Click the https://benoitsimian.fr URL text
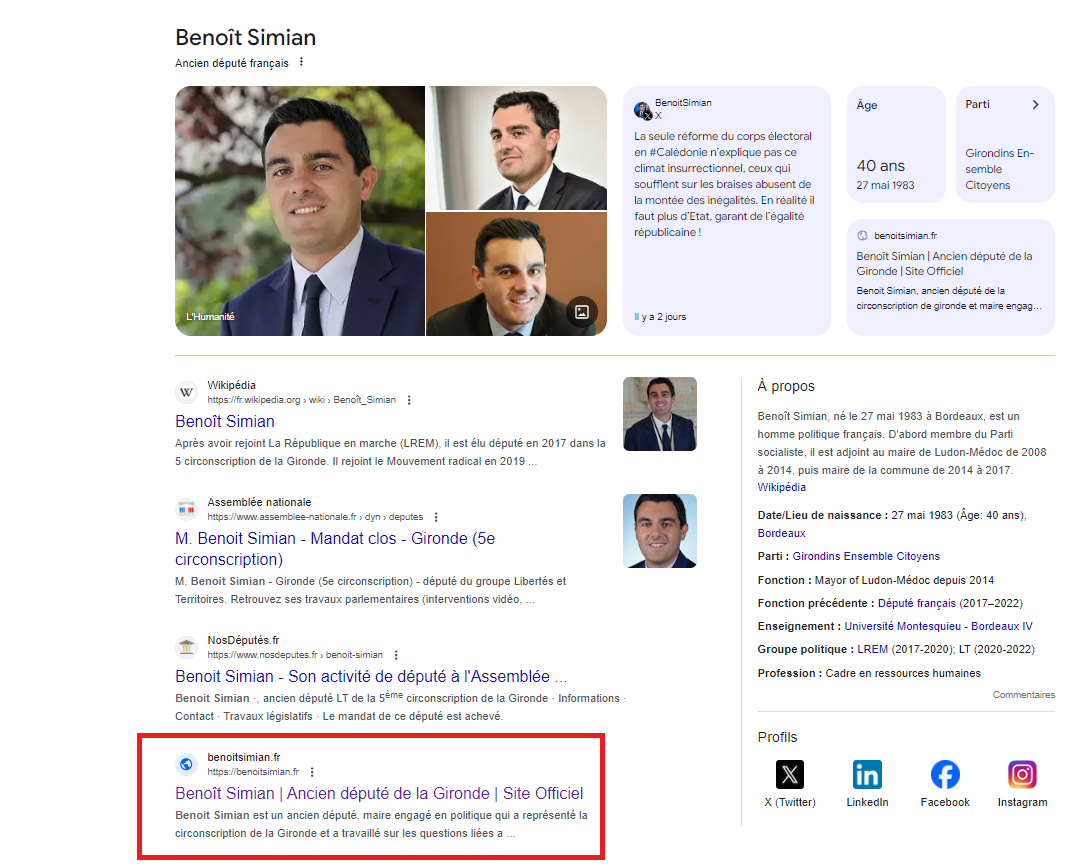The image size is (1074, 864). [253, 772]
